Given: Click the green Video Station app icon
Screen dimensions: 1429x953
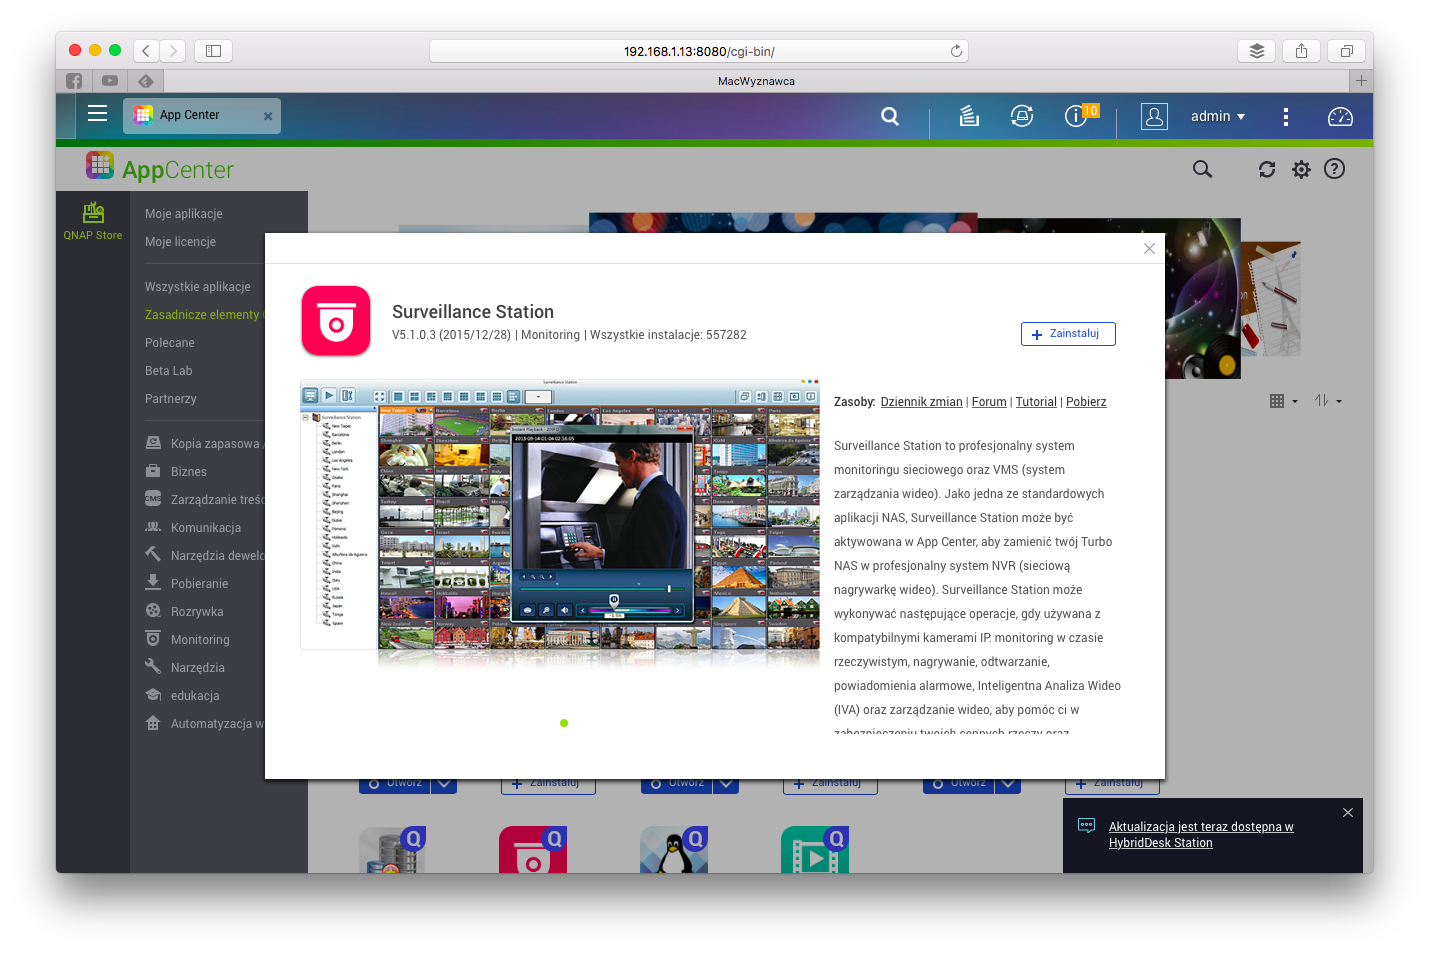Looking at the screenshot, I should click(815, 850).
